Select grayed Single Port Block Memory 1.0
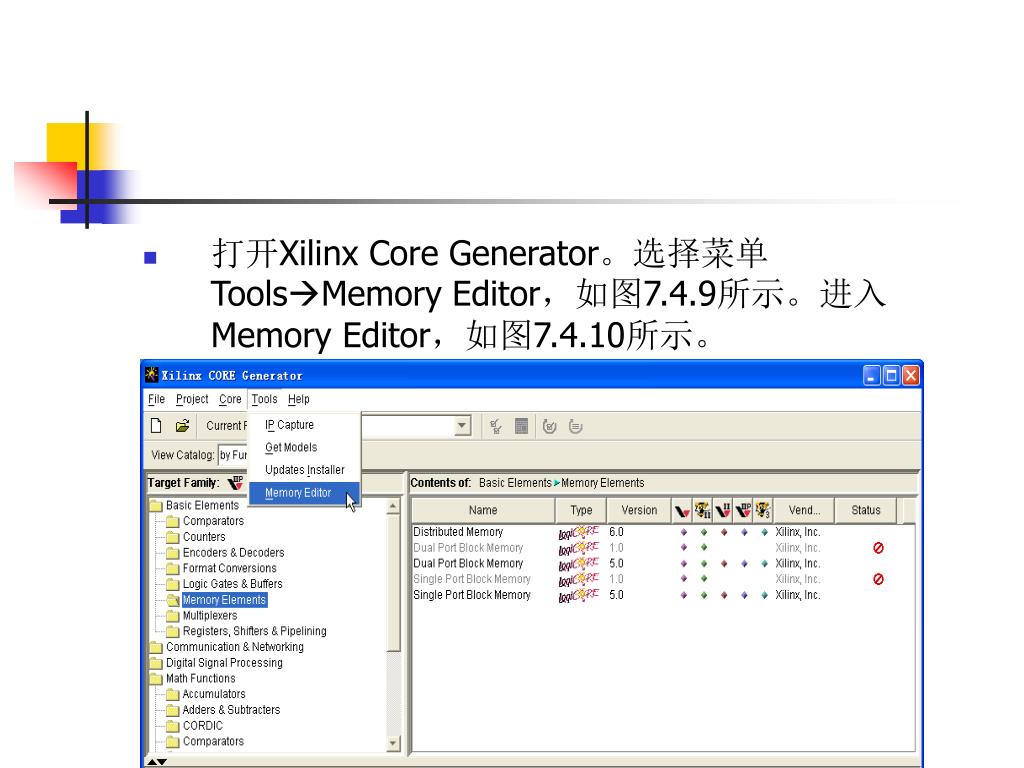 click(663, 579)
